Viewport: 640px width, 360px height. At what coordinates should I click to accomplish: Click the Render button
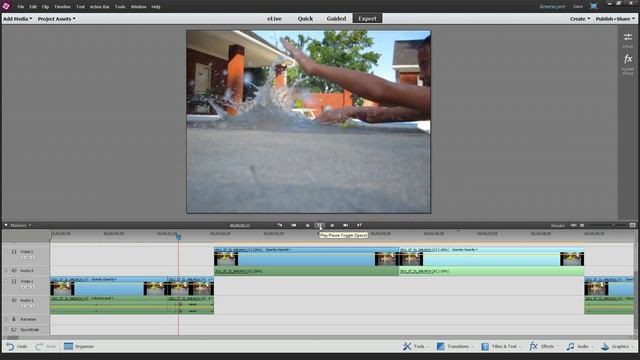558,226
